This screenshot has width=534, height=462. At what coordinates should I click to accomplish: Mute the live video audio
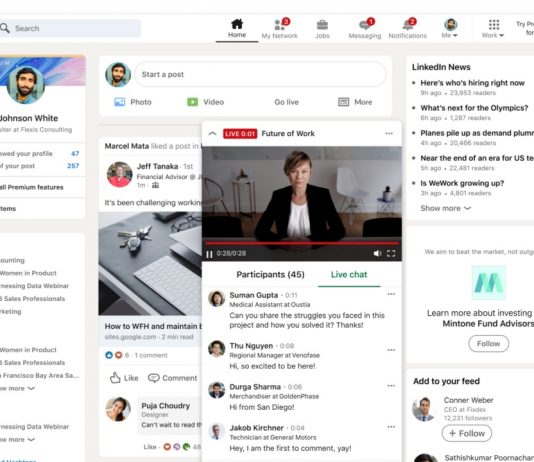377,254
